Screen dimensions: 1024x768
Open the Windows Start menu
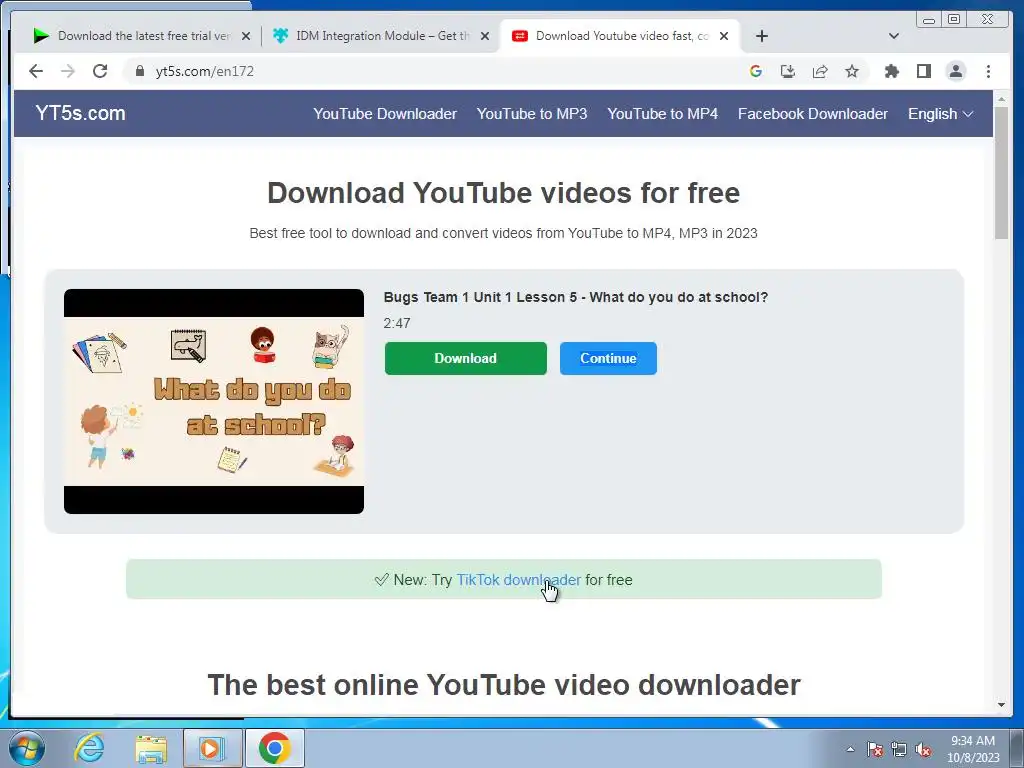[27, 748]
